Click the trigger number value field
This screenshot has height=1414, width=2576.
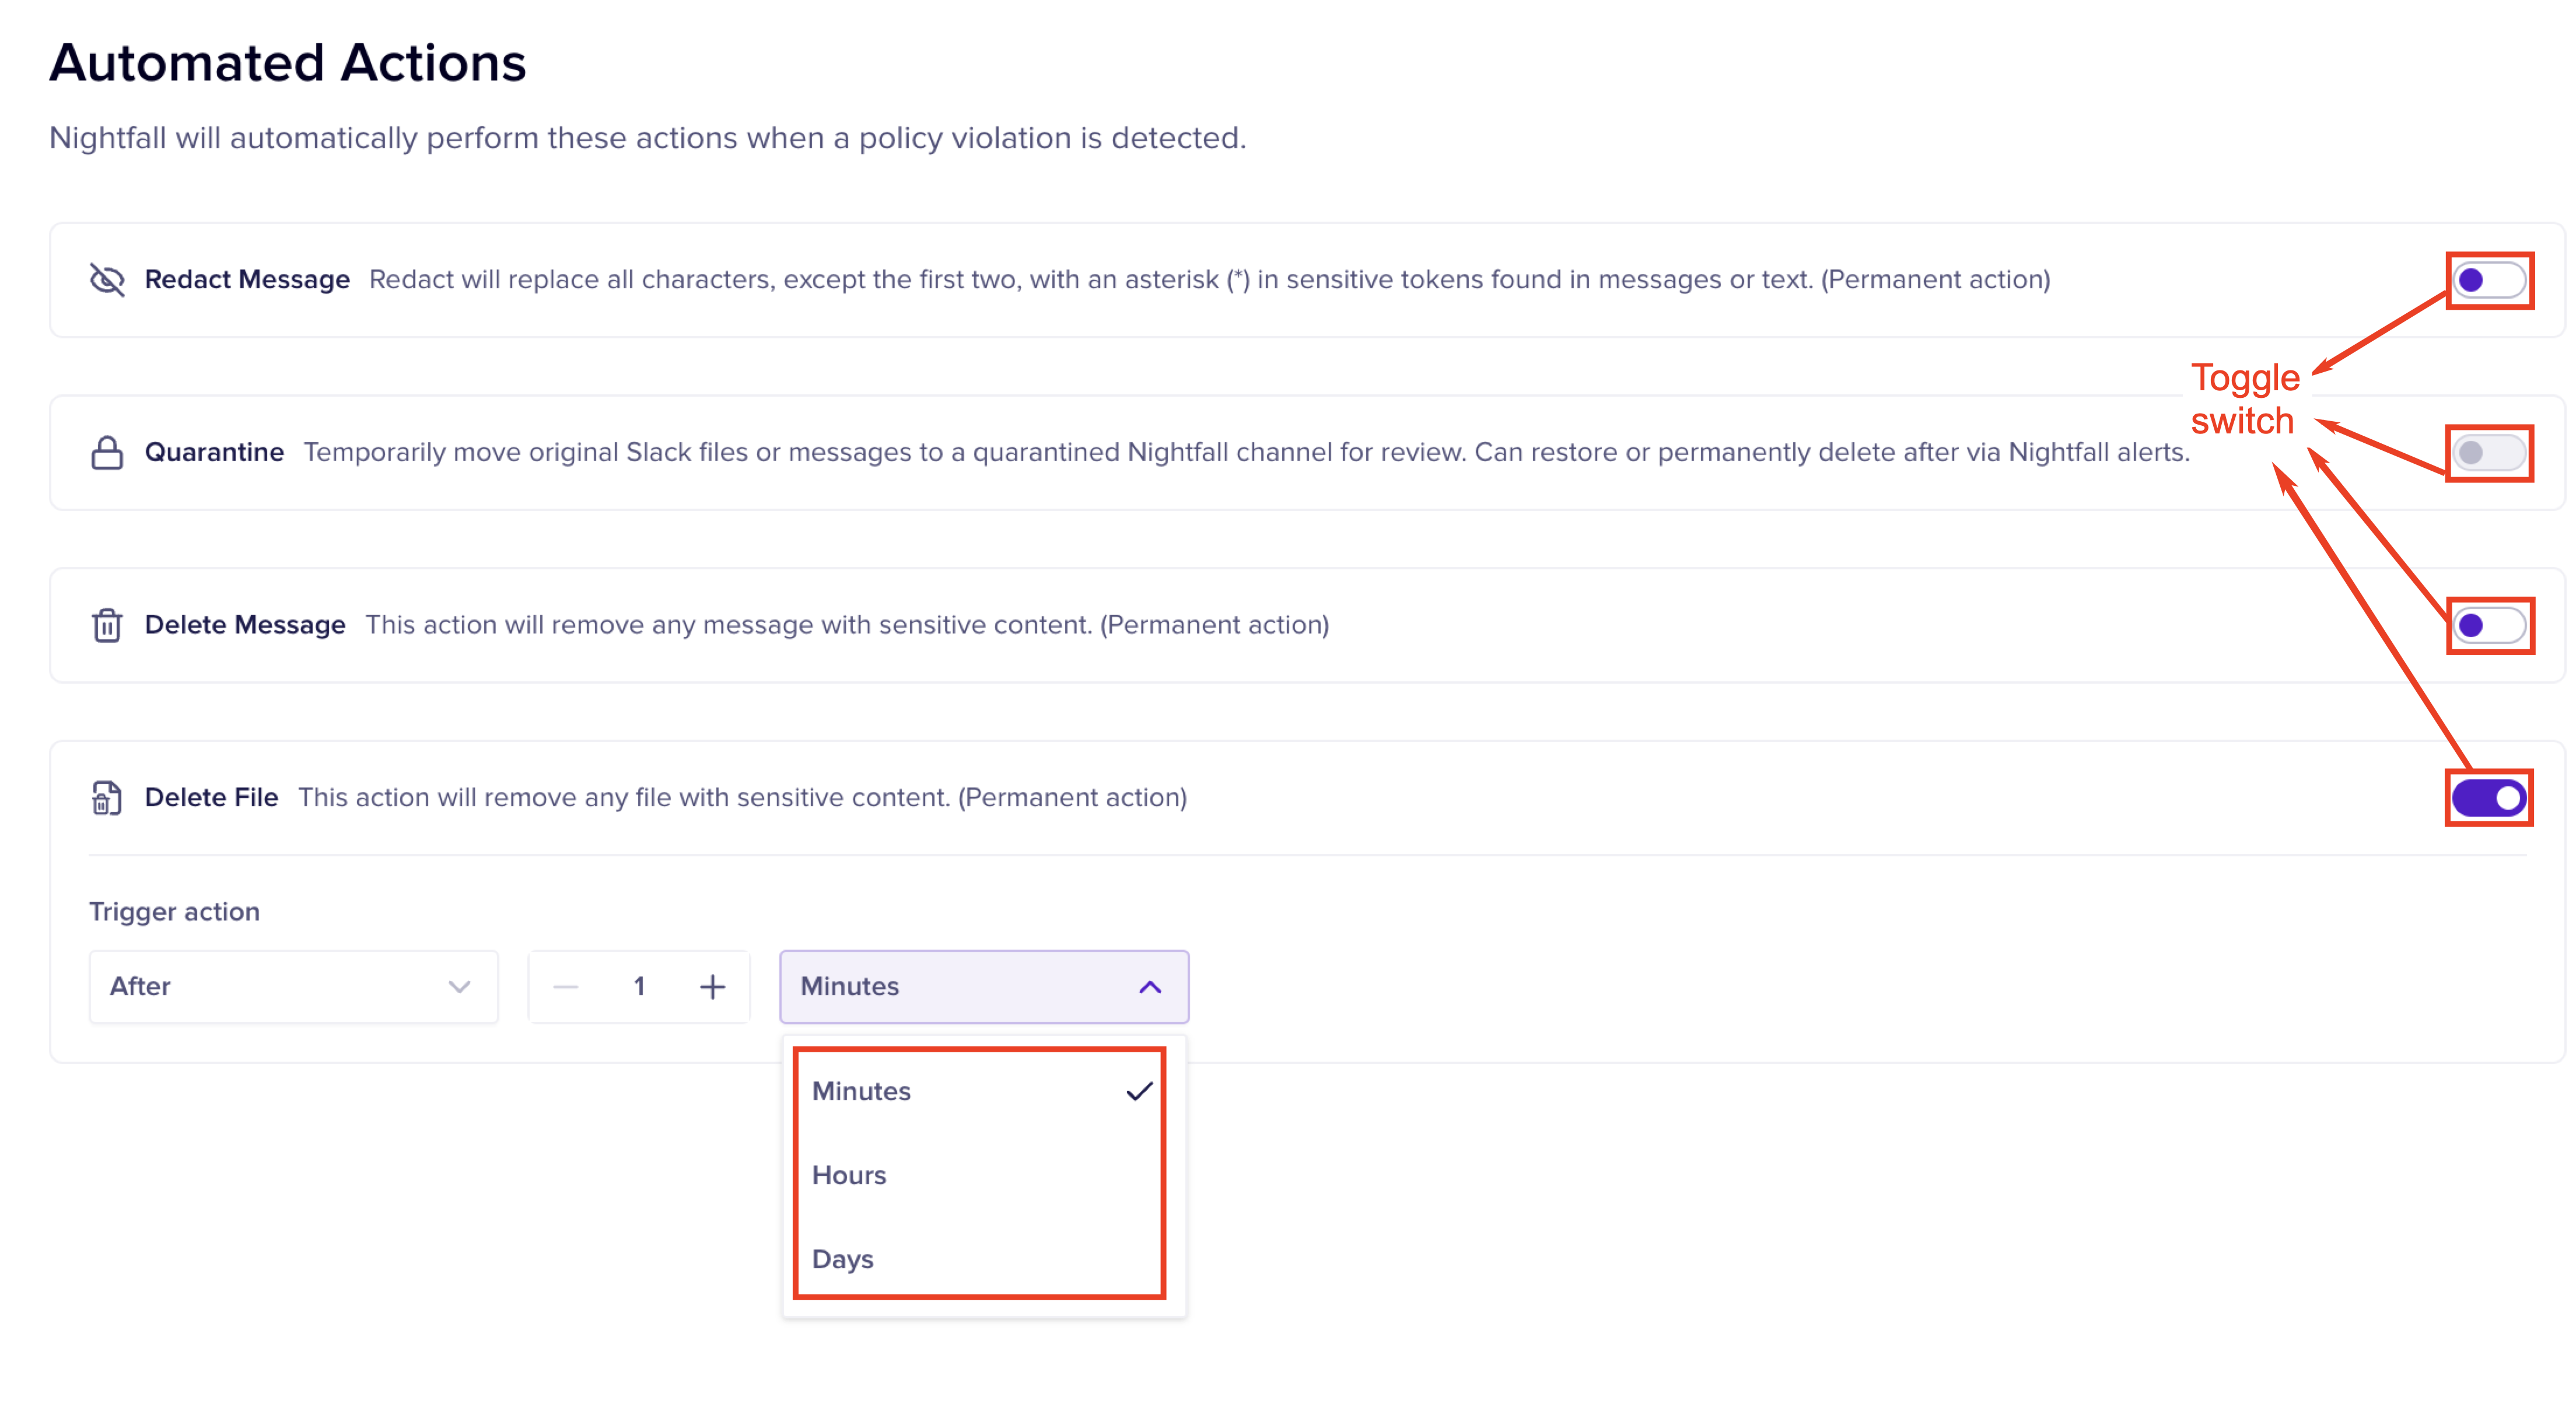(x=639, y=987)
